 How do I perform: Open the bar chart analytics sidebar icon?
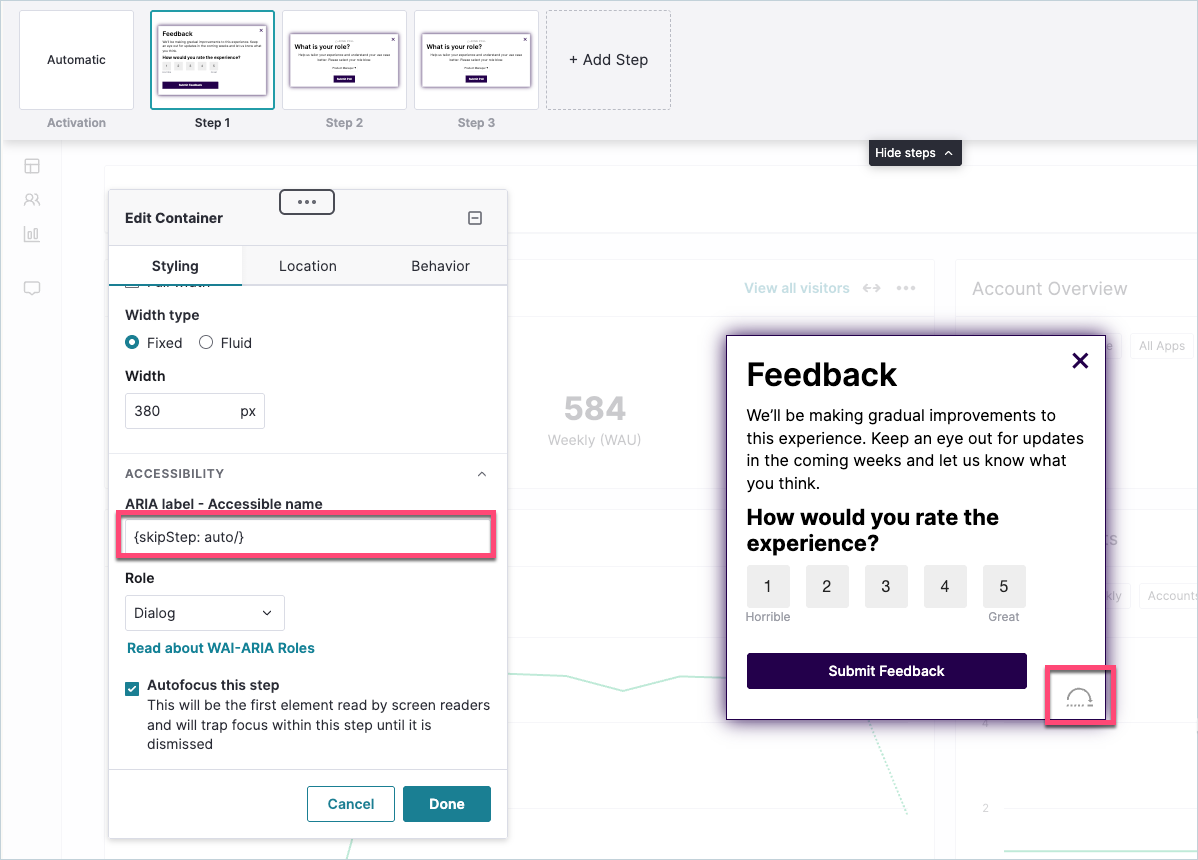(x=32, y=234)
